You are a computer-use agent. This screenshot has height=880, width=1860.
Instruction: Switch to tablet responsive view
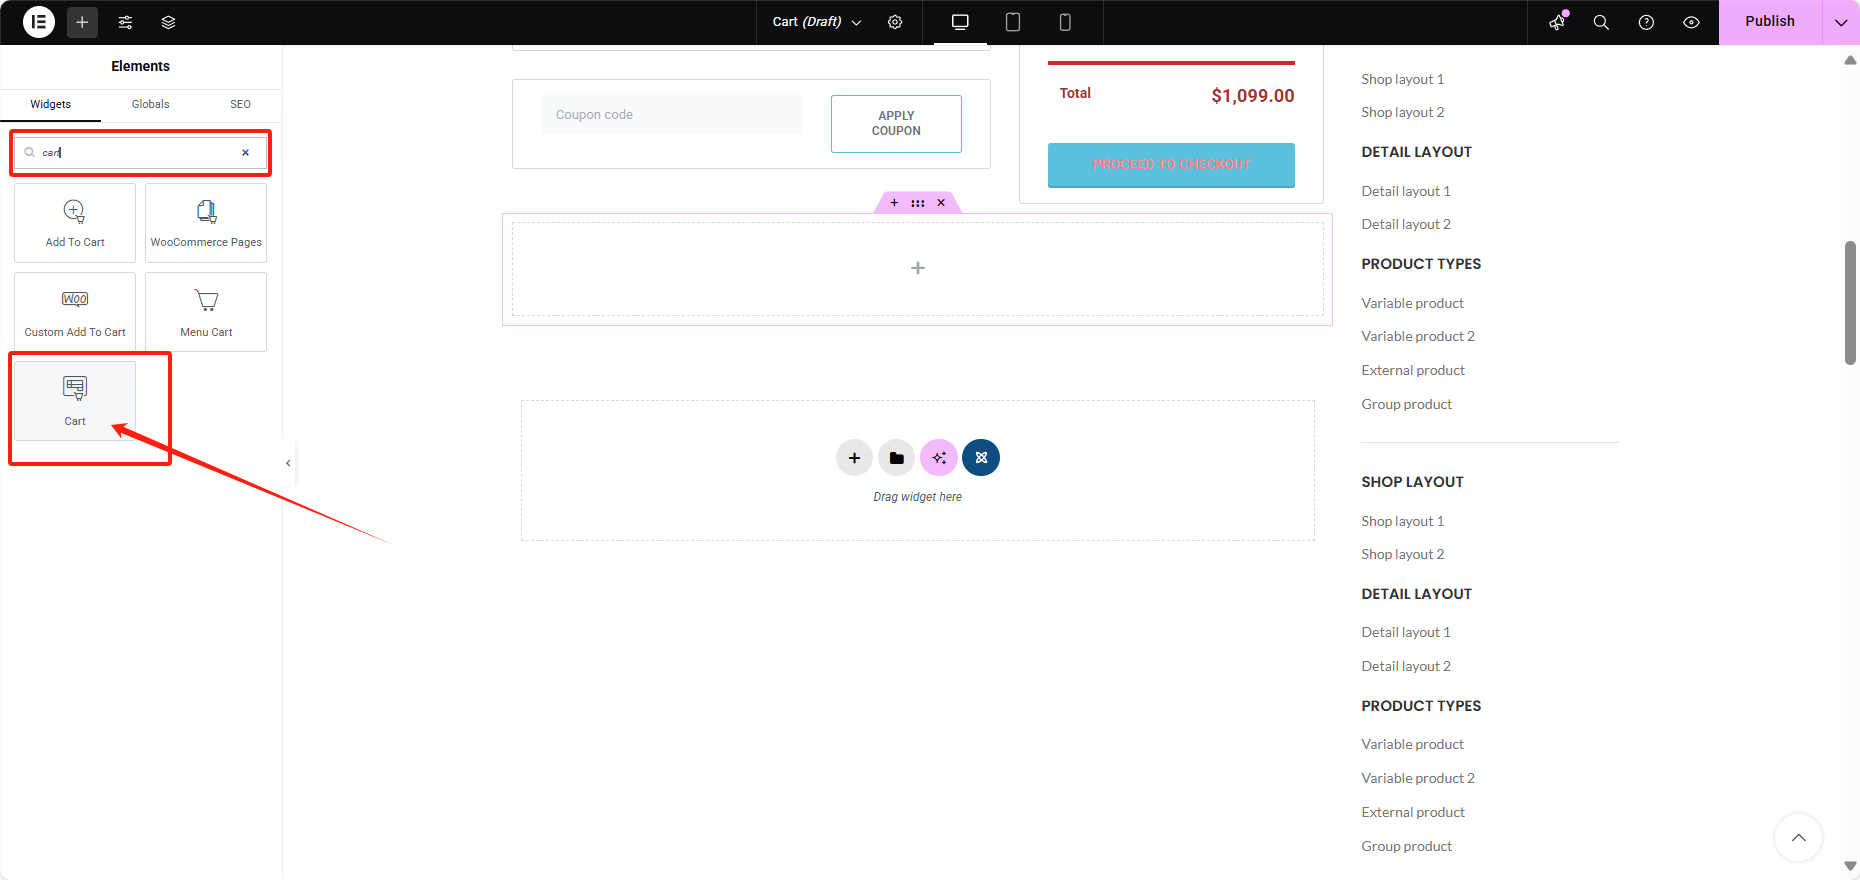(x=1012, y=22)
